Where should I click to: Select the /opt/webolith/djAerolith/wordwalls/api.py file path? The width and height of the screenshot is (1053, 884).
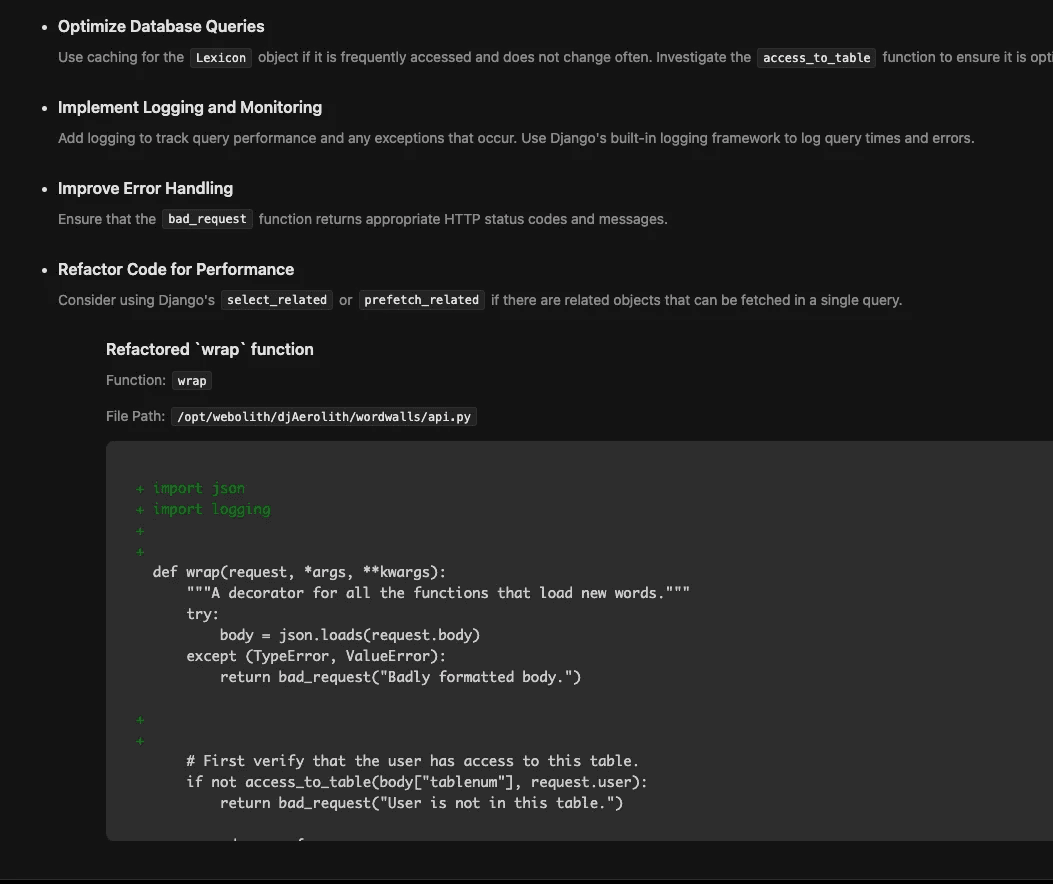323,416
